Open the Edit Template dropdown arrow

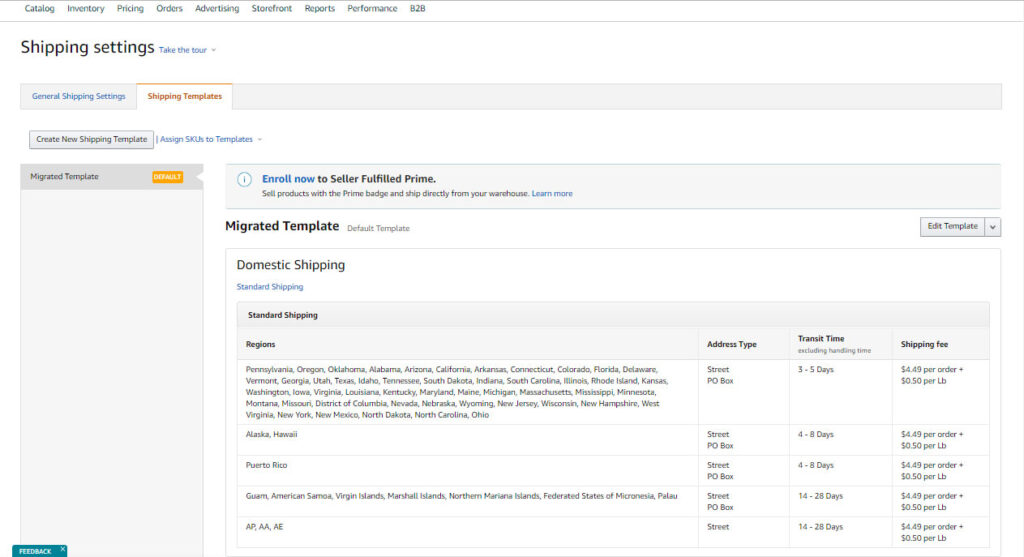[993, 227]
